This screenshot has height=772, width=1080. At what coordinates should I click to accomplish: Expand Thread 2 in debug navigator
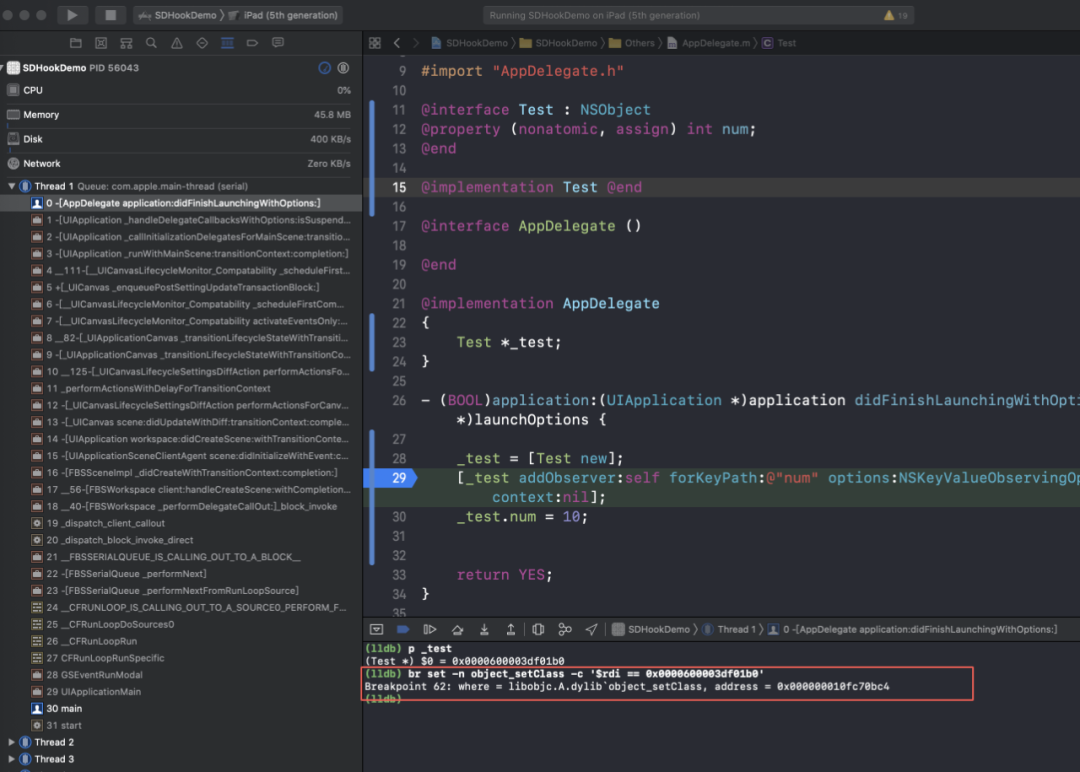[x=12, y=742]
